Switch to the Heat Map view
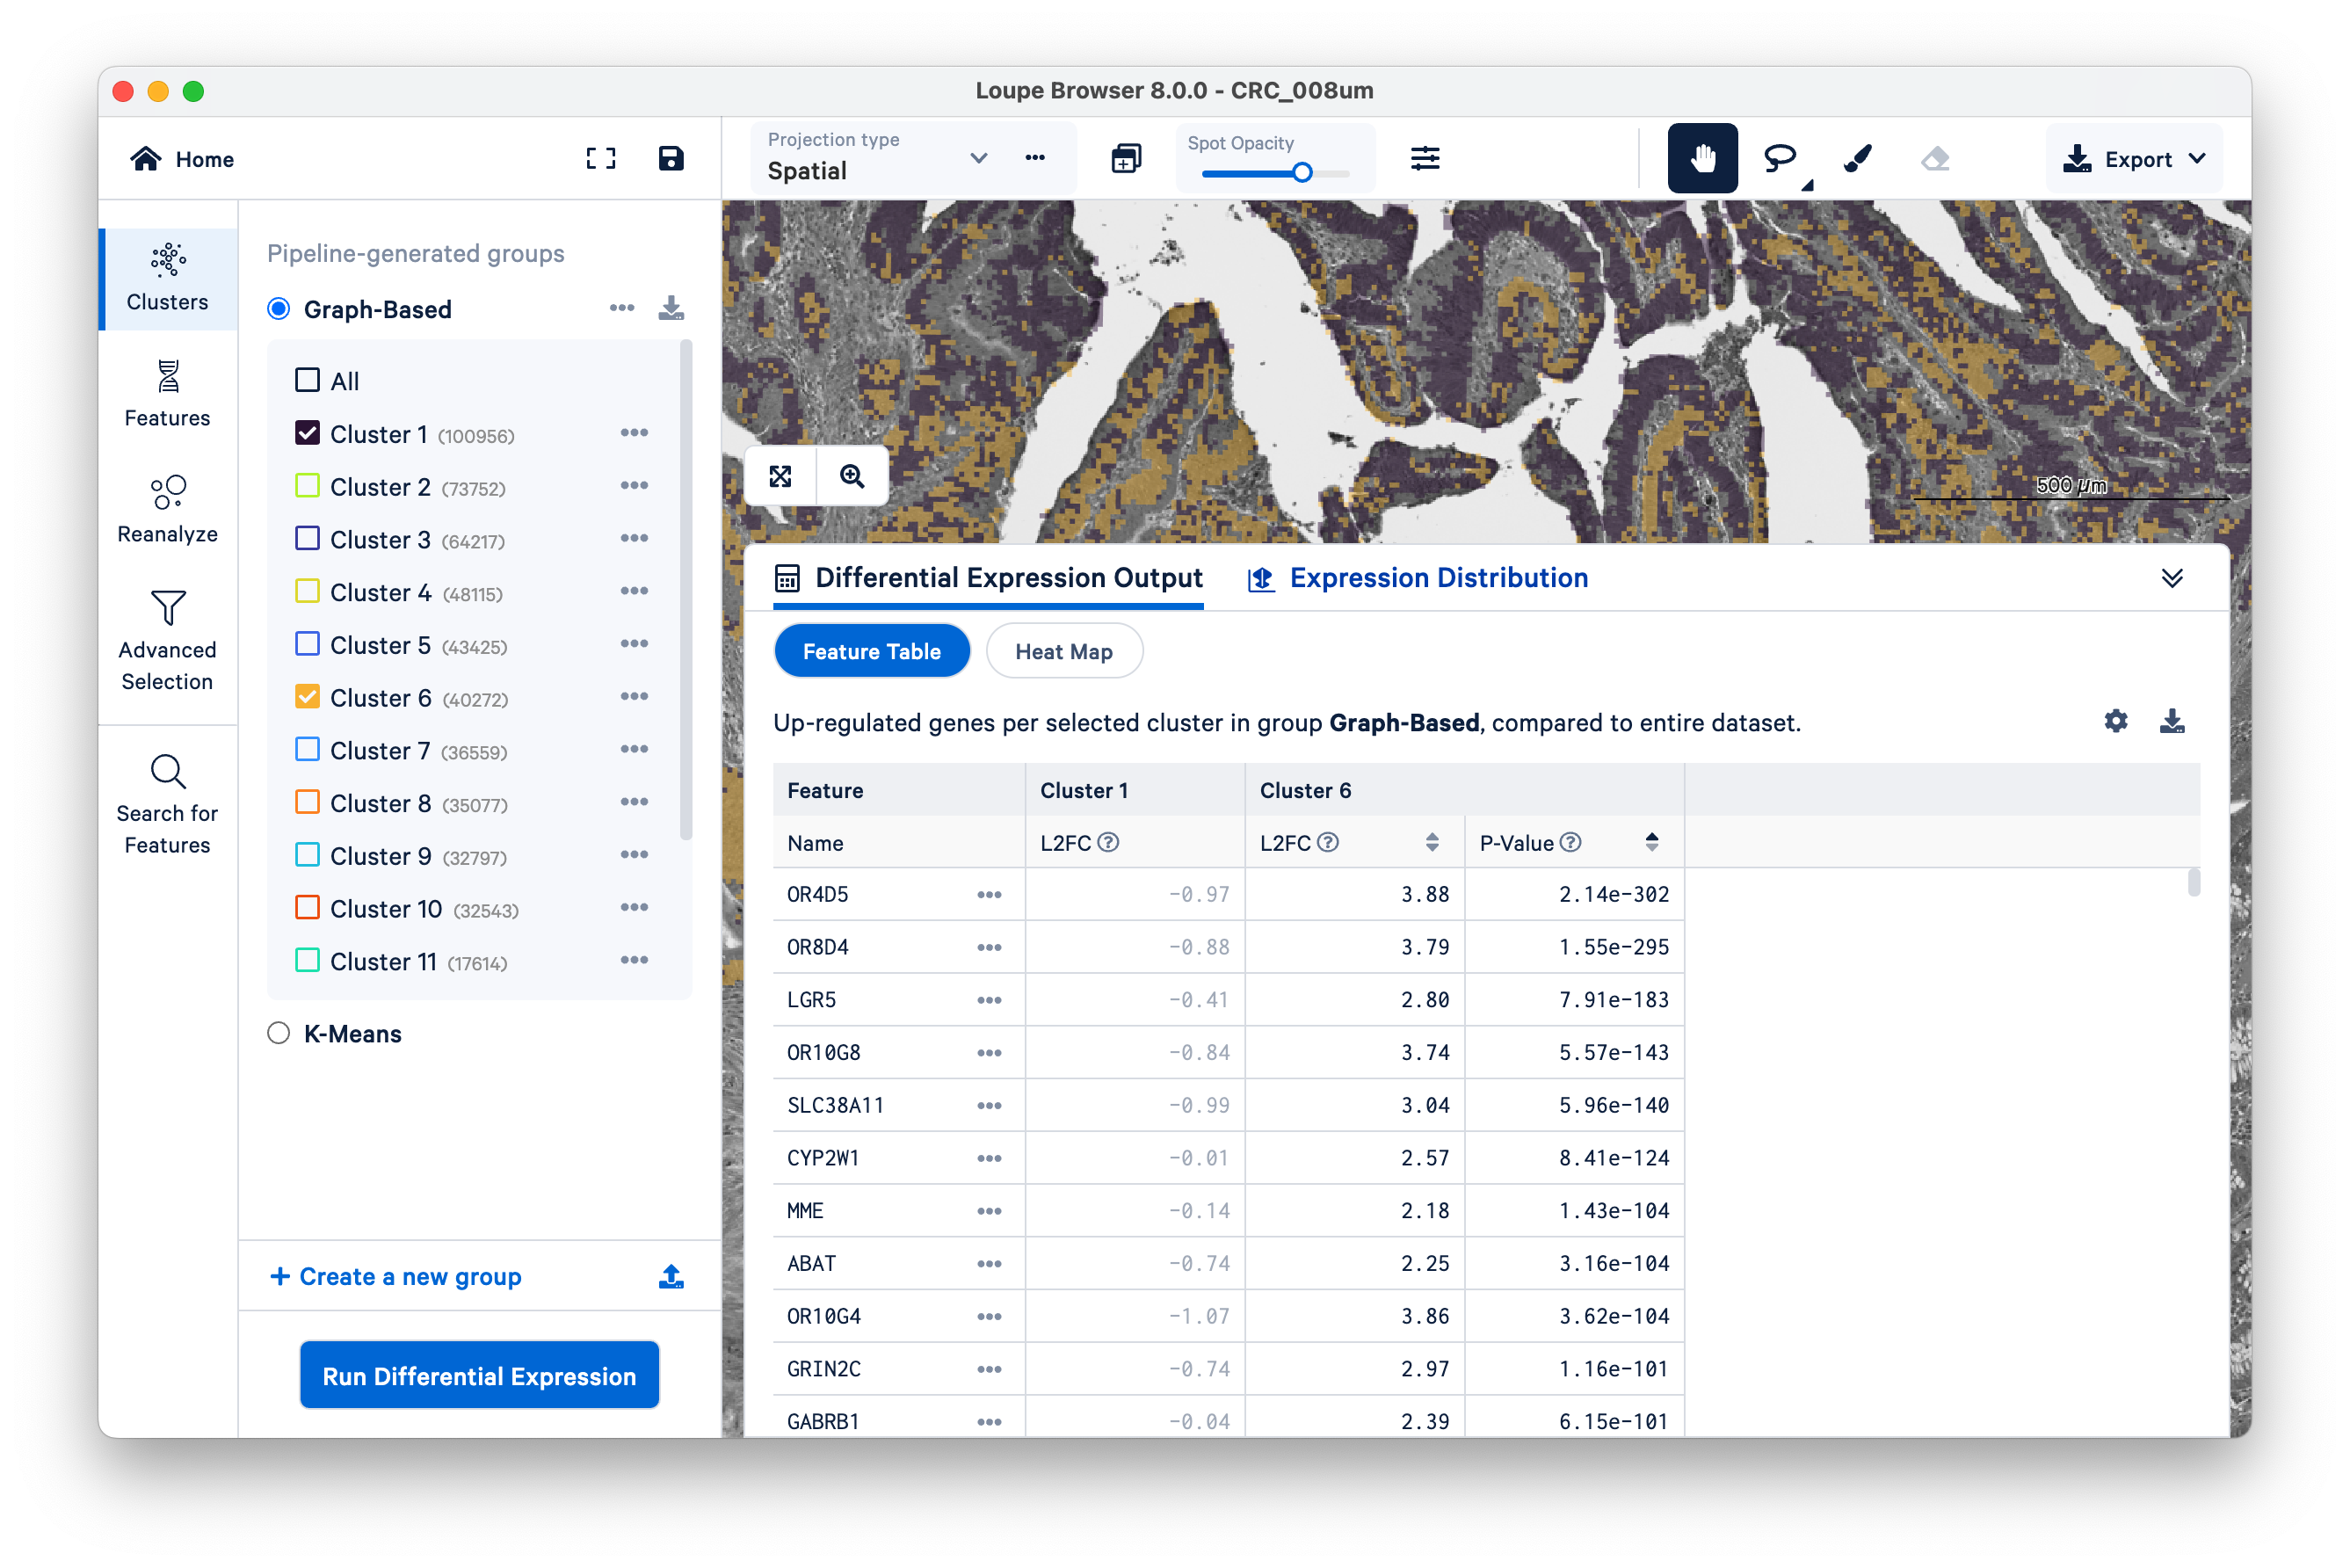This screenshot has height=1568, width=2350. 1063,651
